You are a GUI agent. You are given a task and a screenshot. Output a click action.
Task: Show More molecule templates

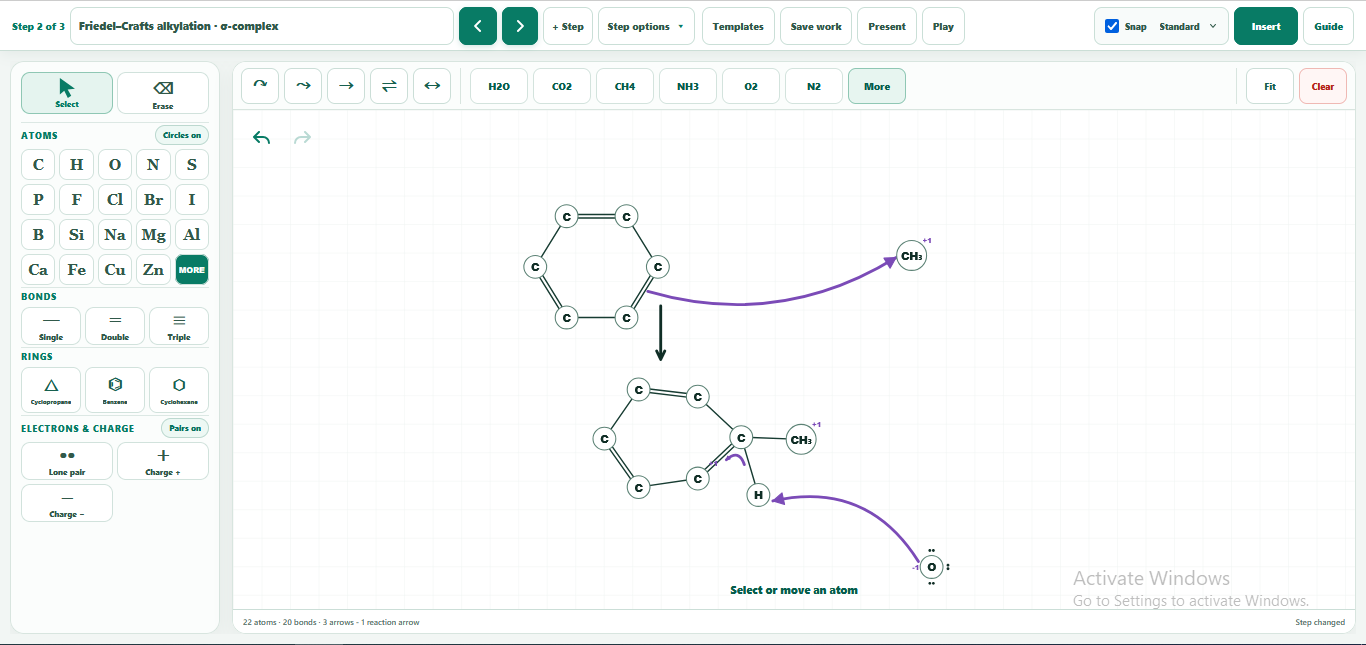[877, 86]
